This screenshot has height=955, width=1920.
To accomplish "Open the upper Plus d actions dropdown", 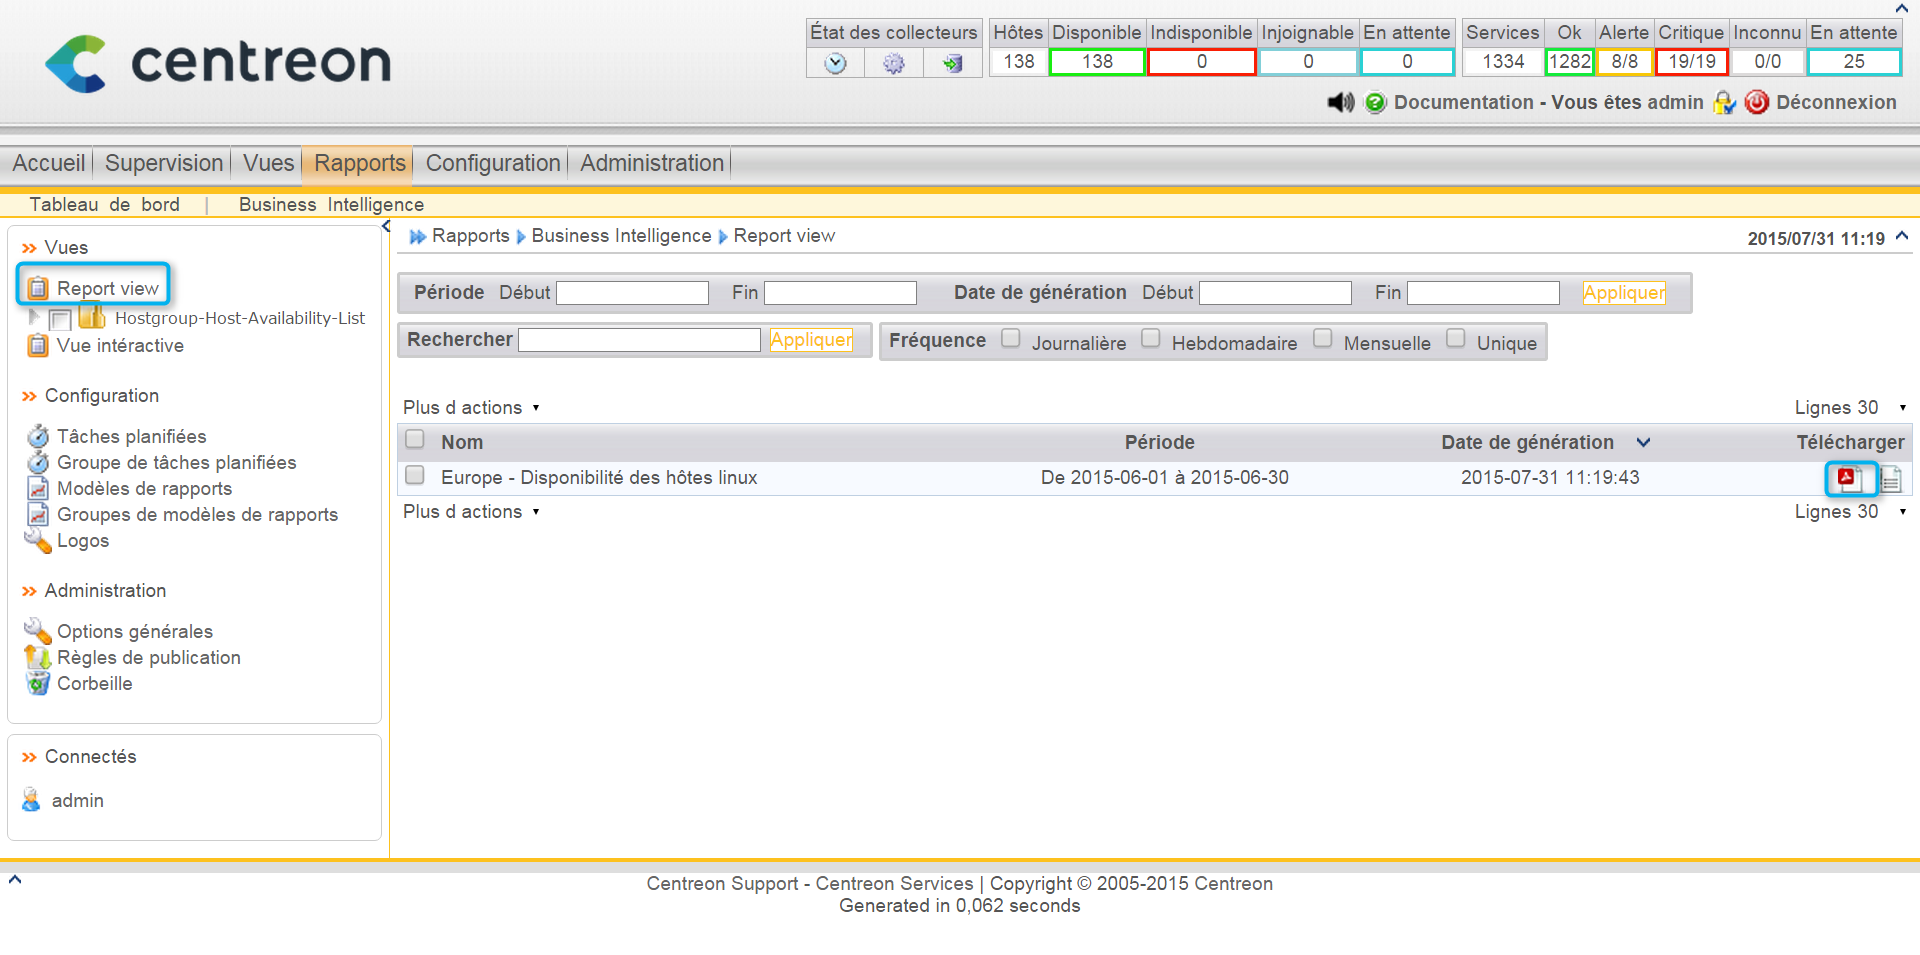I will (x=471, y=407).
